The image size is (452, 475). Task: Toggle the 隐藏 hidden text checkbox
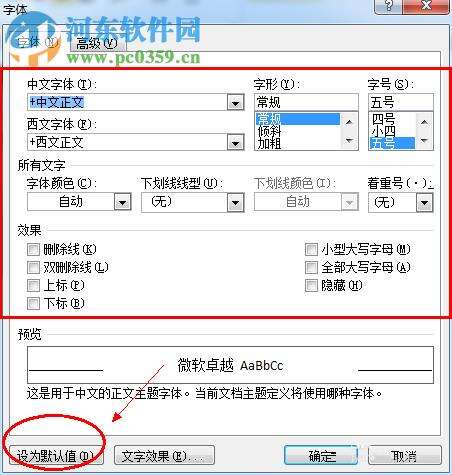coord(311,285)
